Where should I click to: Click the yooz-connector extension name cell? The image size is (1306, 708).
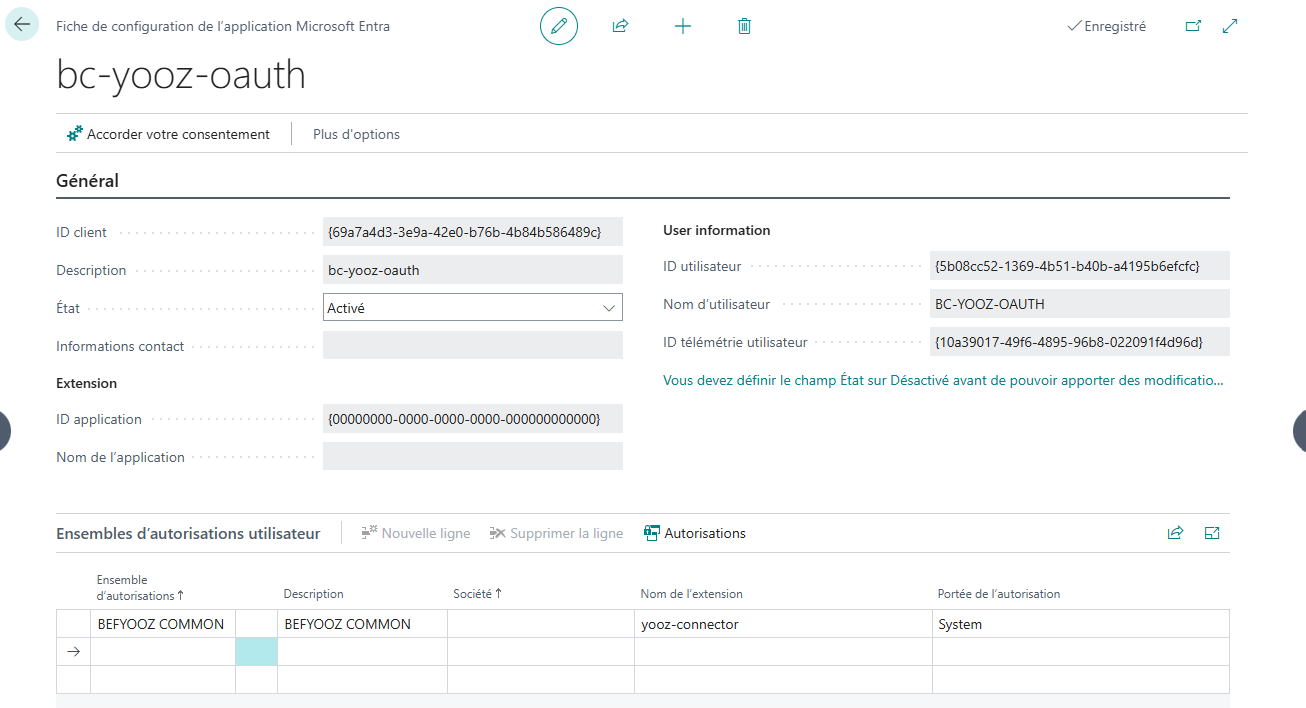690,624
